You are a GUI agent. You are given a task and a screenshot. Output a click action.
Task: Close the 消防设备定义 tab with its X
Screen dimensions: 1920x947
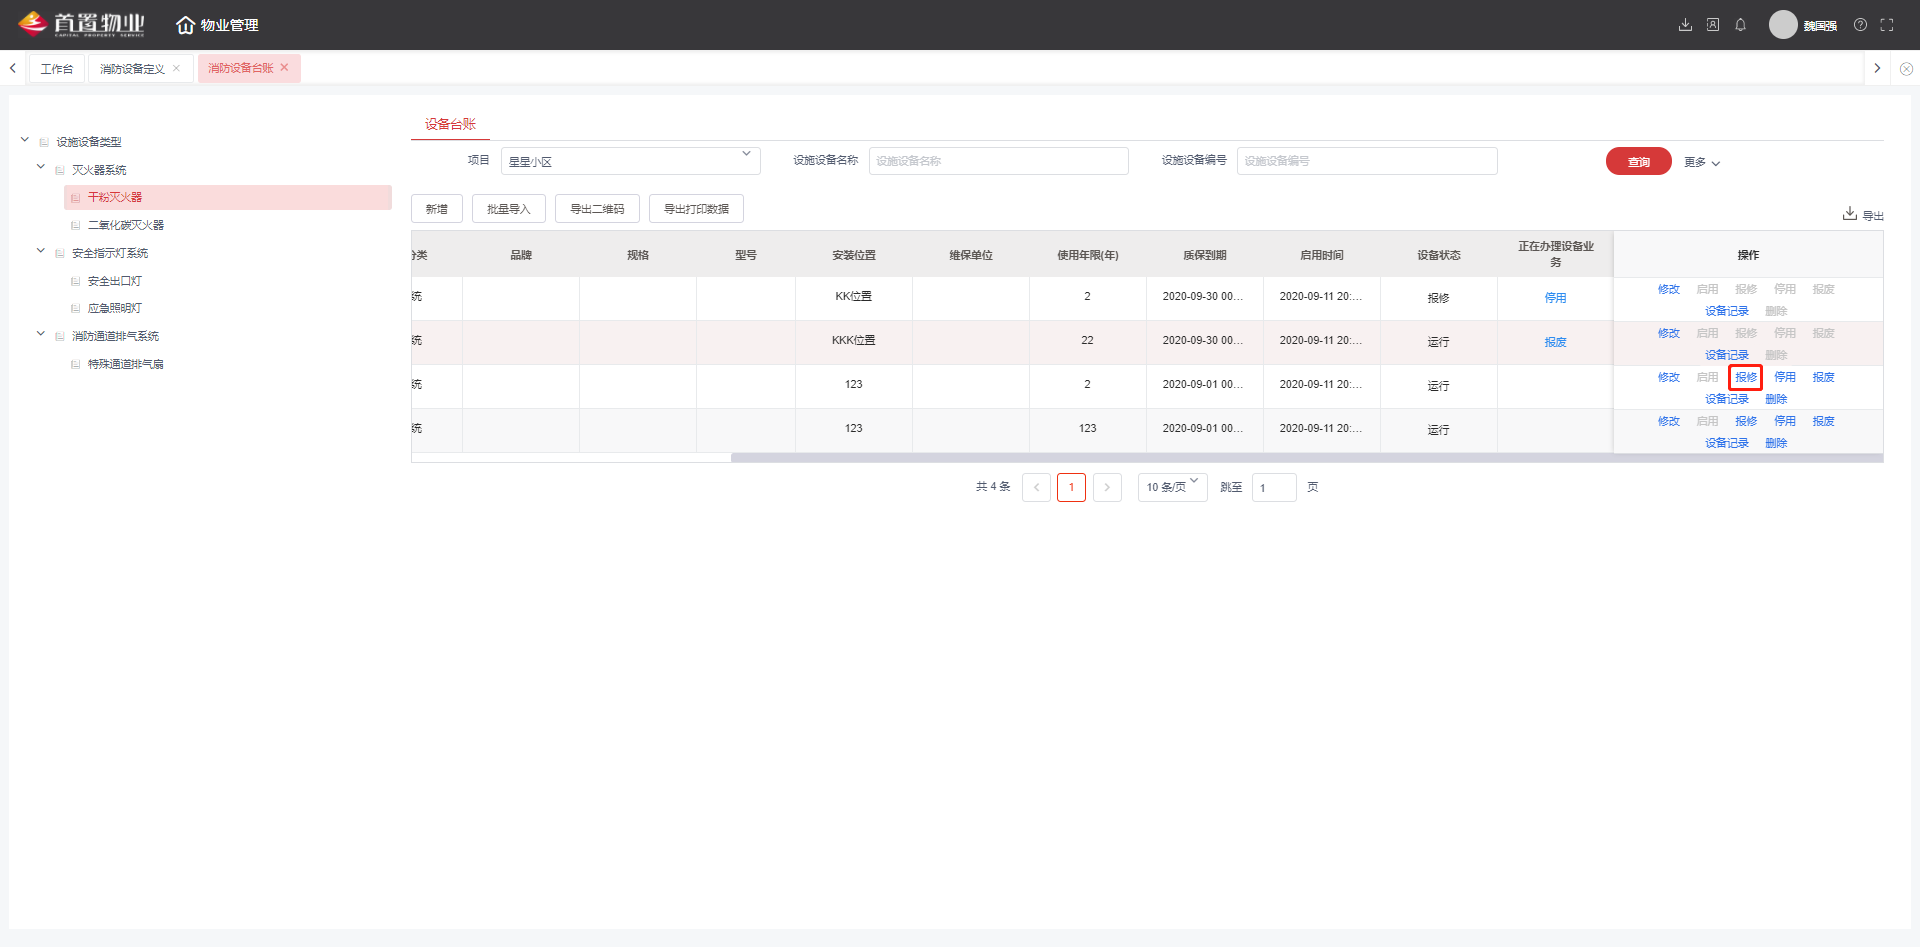[x=177, y=68]
